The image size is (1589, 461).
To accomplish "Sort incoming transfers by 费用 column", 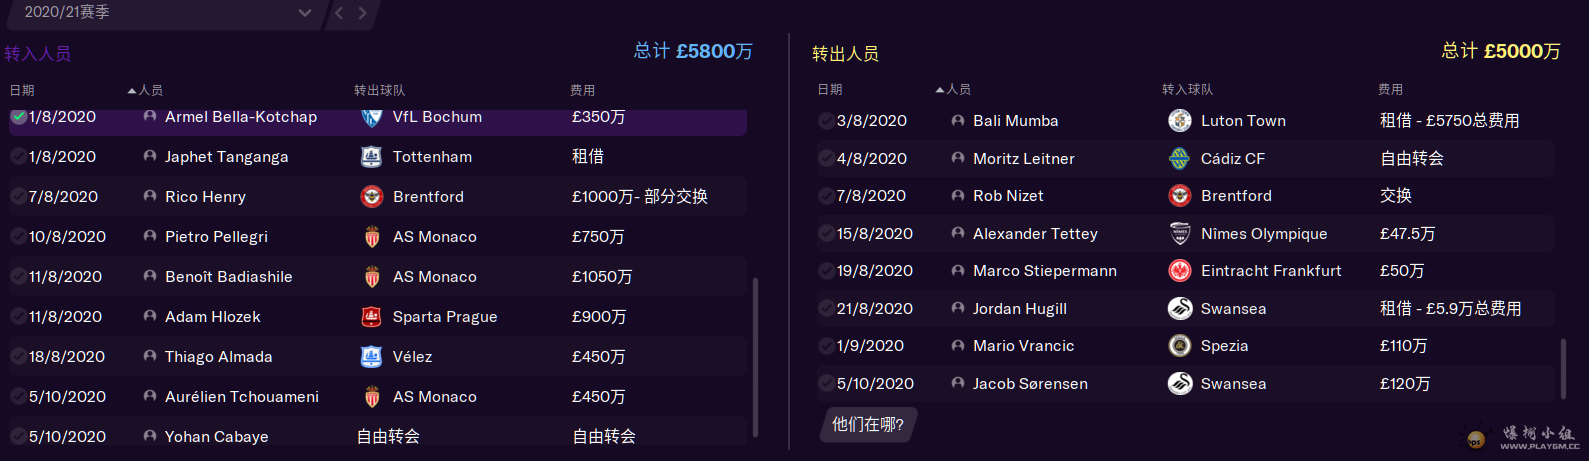I will point(582,90).
